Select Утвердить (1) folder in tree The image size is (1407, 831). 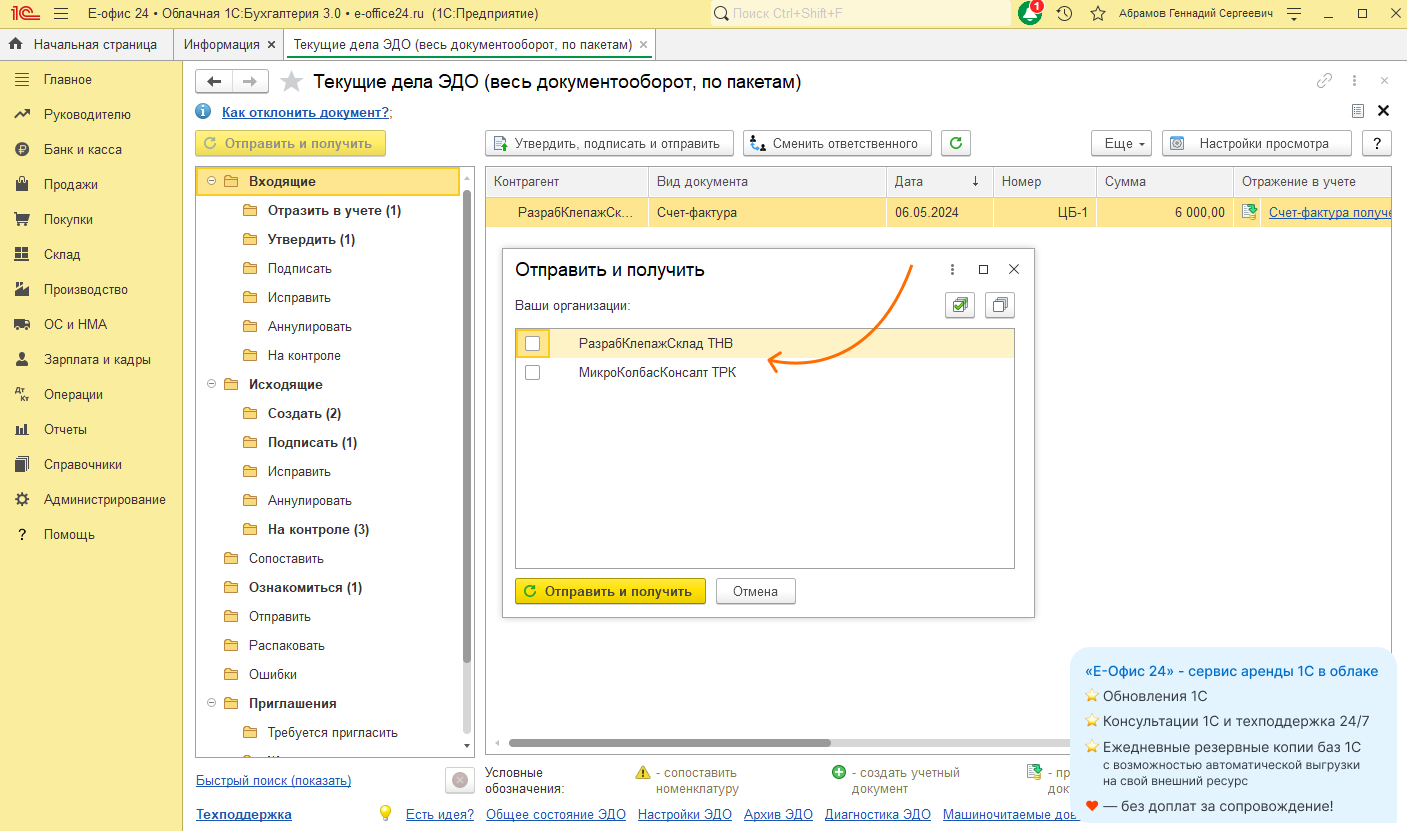pos(311,239)
